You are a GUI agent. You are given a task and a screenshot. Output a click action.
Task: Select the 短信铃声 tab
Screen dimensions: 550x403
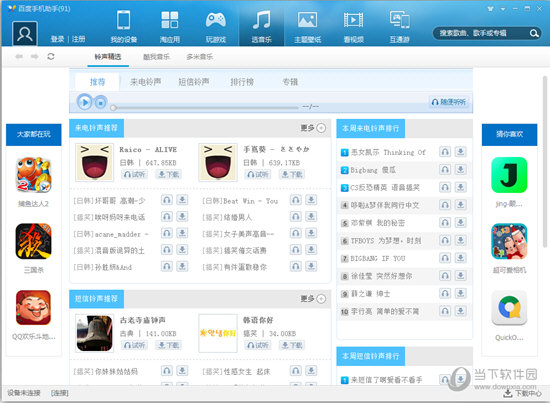[x=194, y=82]
